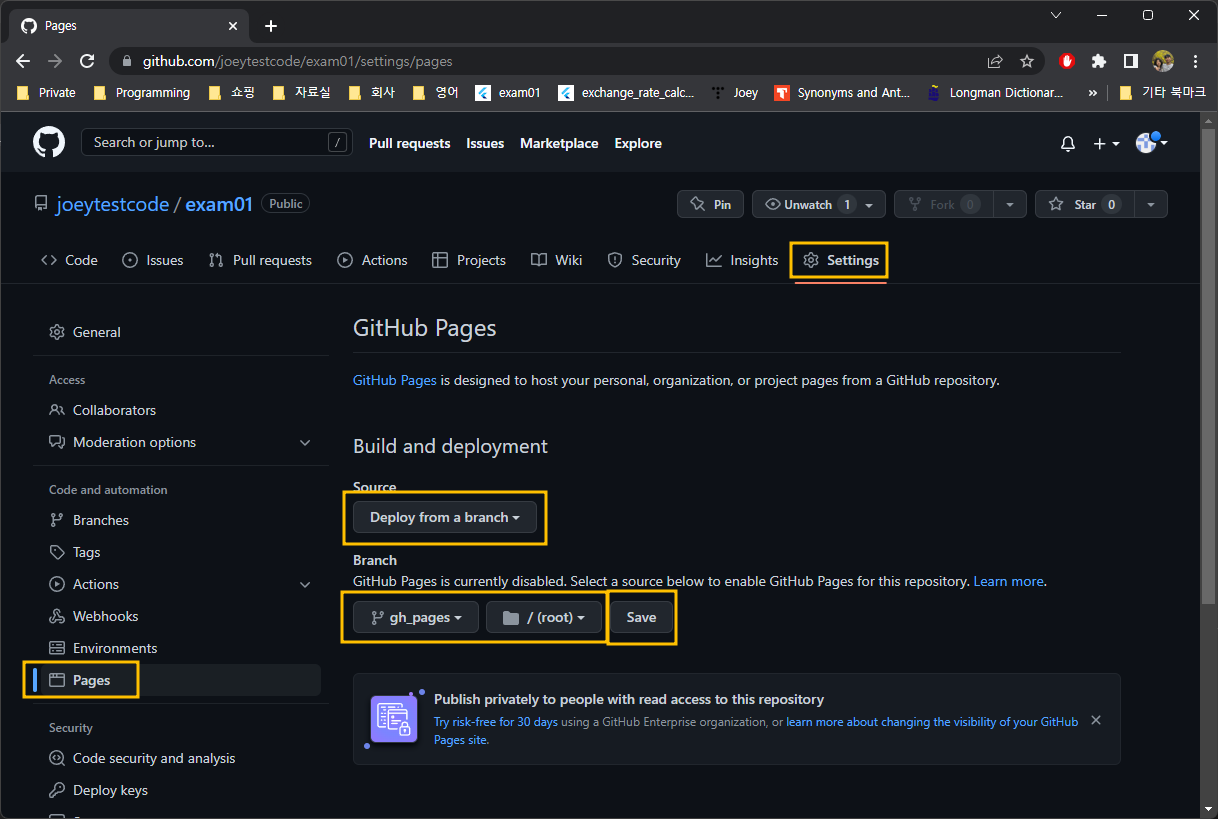Click the share page icon in address bar
Viewport: 1218px width, 819px height.
click(x=995, y=61)
